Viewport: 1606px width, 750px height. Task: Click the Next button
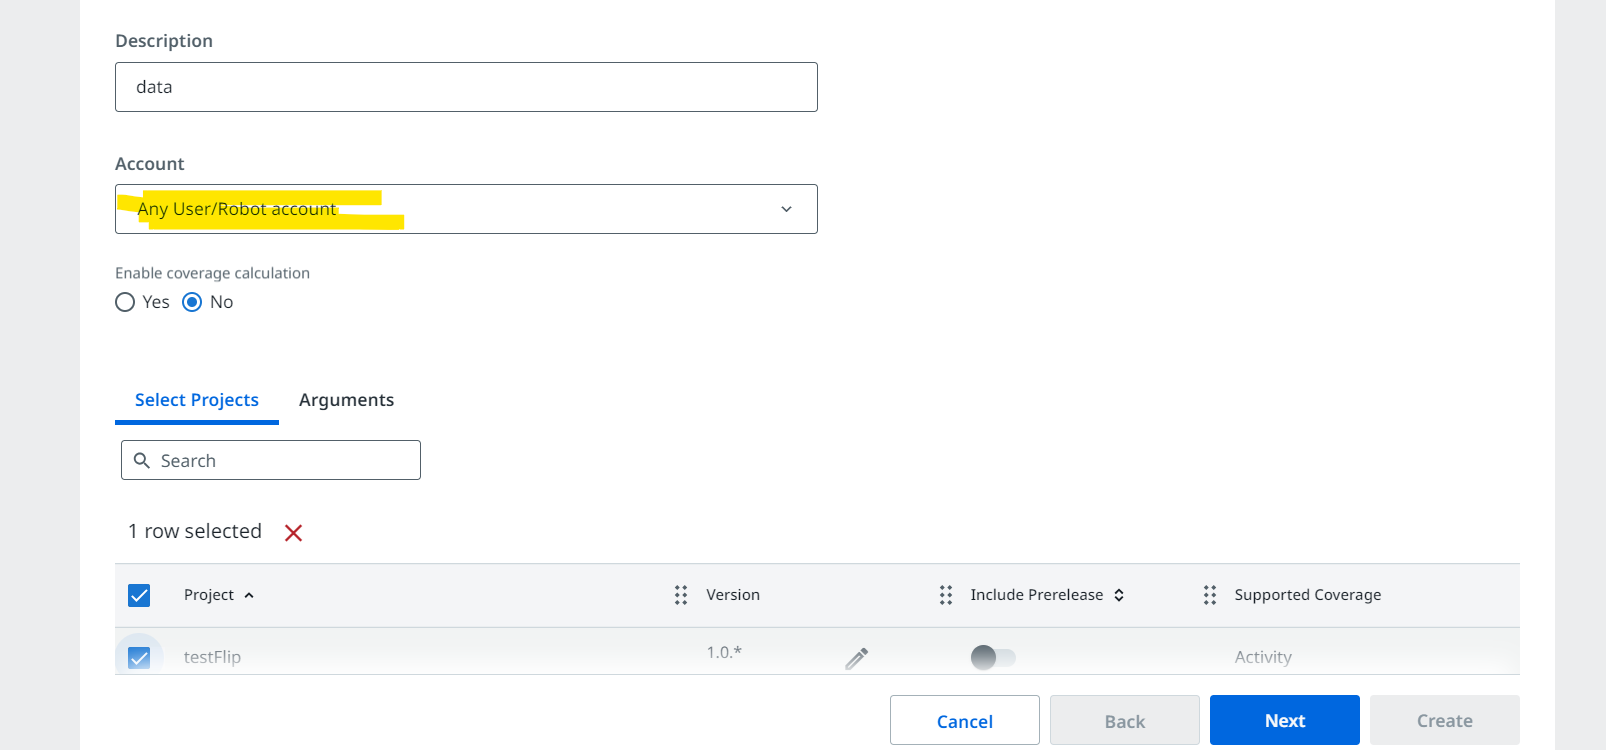click(x=1284, y=720)
